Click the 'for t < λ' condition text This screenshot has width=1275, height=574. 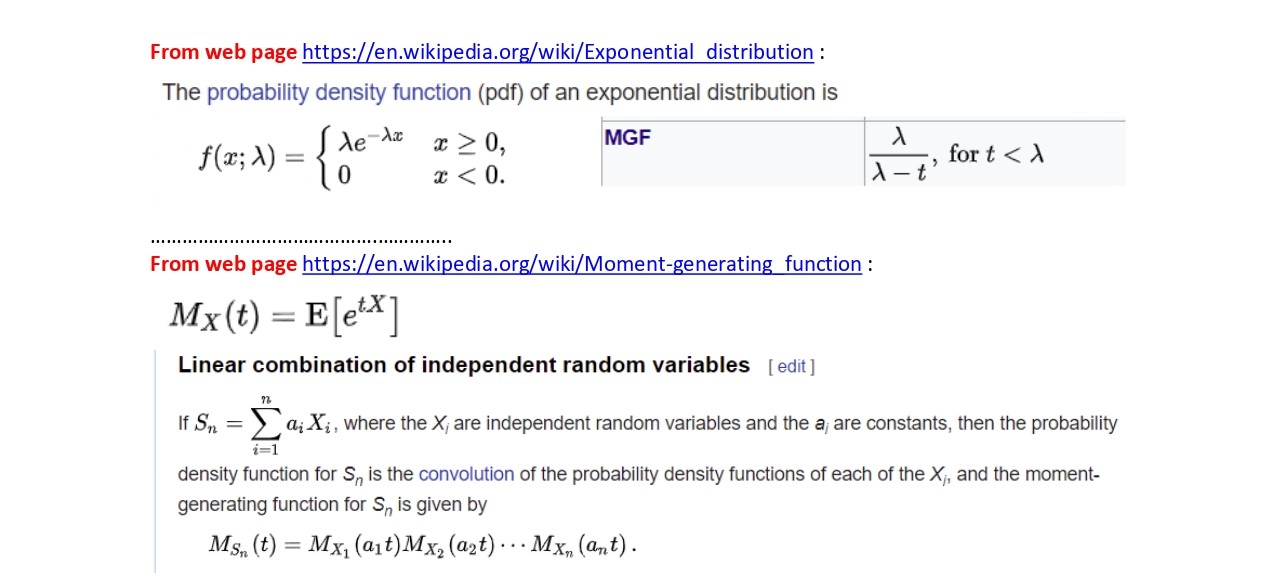(x=996, y=154)
